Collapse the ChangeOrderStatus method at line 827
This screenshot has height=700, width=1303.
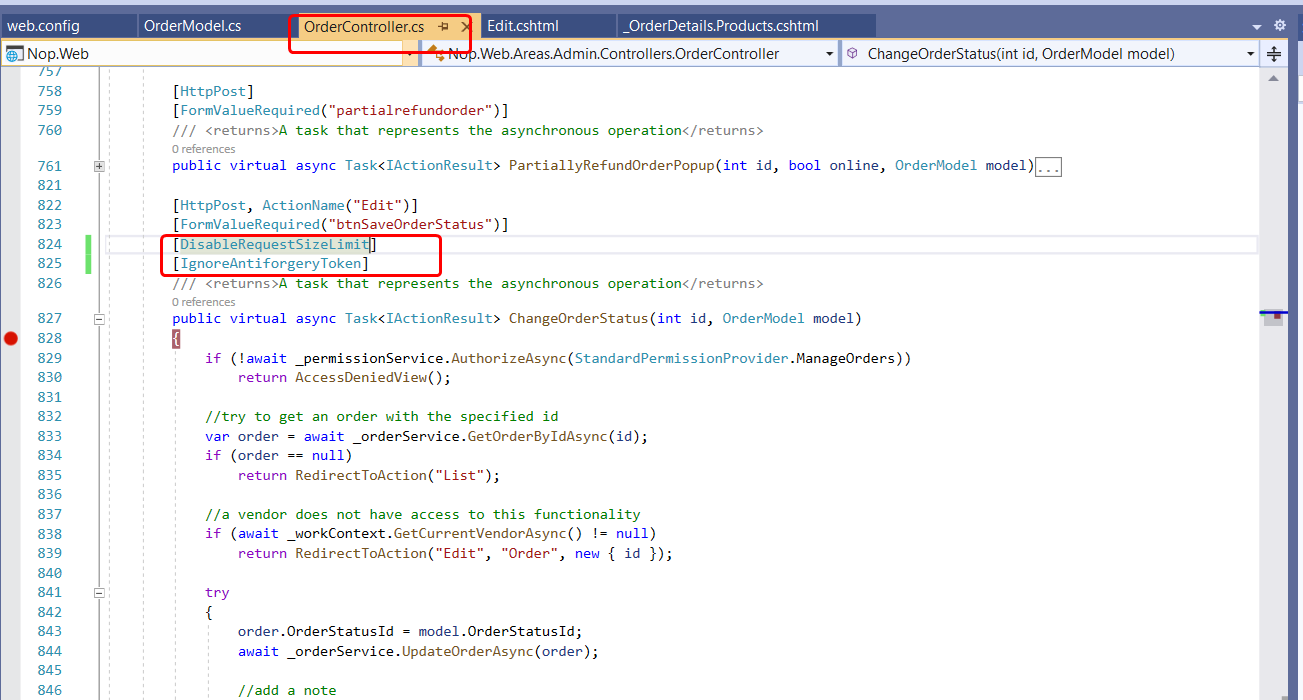pyautogui.click(x=98, y=318)
